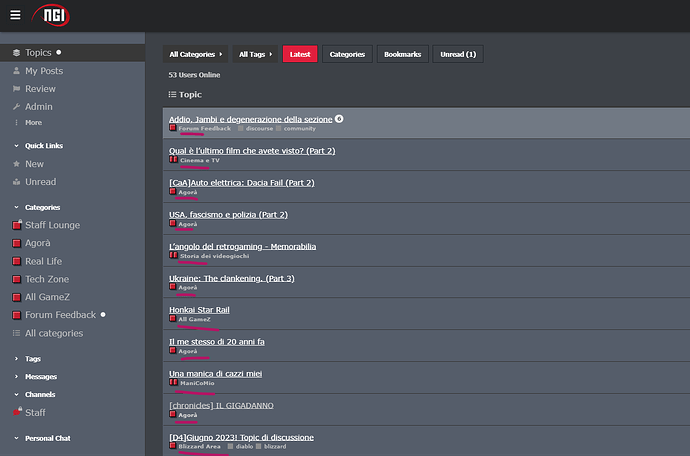Click the More vertical dots icon
This screenshot has height=456, width=690.
(x=16, y=123)
